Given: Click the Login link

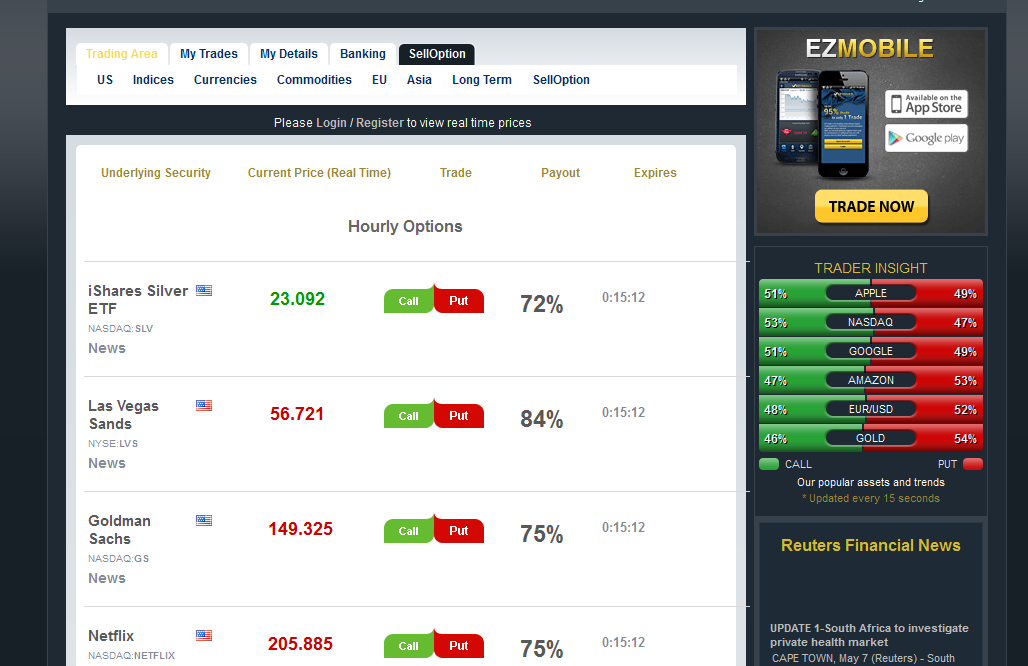Looking at the screenshot, I should coord(331,123).
